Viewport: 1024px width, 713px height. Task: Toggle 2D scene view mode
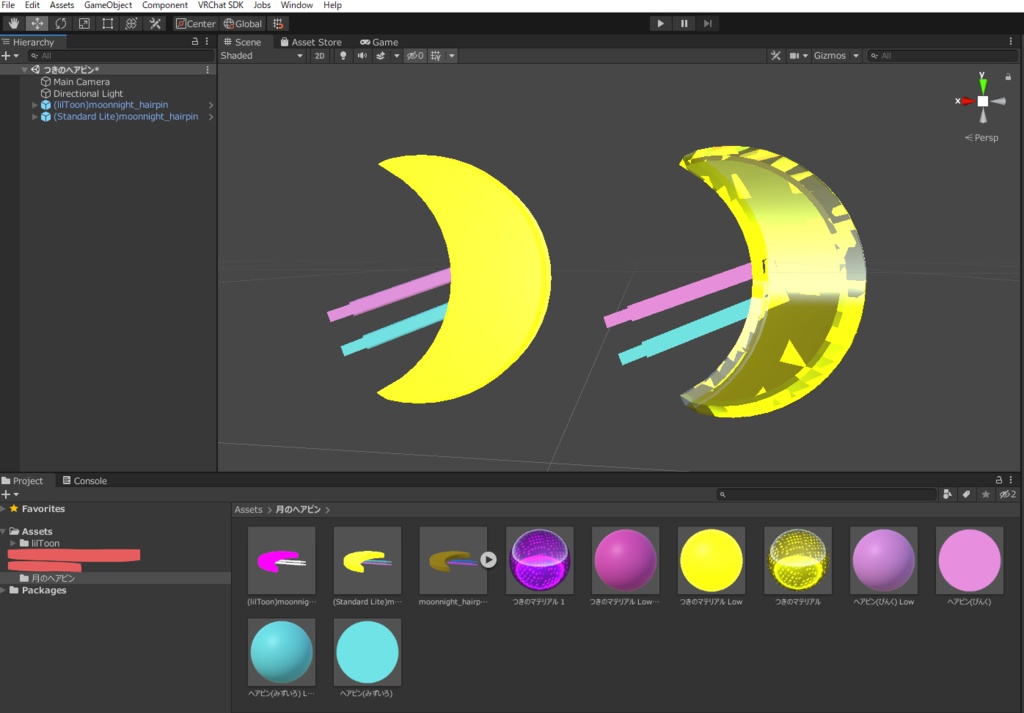click(x=319, y=55)
